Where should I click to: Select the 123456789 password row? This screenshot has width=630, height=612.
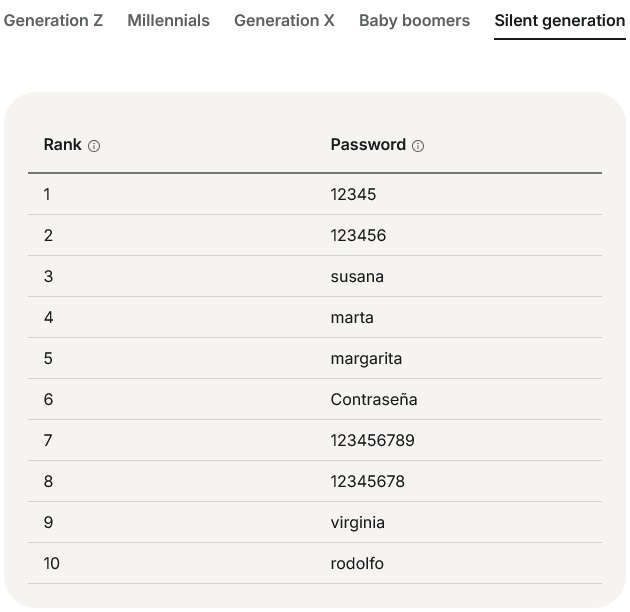pyautogui.click(x=372, y=440)
